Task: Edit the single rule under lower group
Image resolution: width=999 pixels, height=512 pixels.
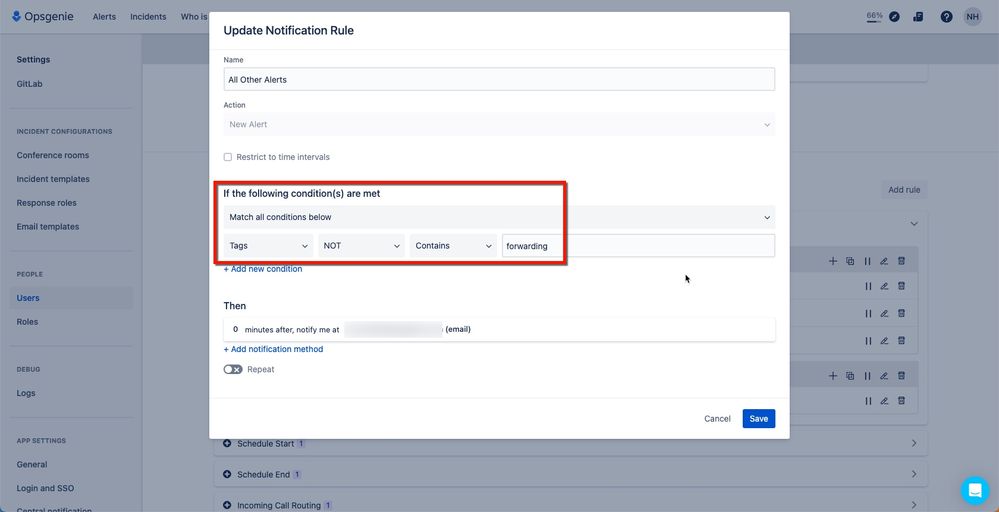Action: click(x=884, y=401)
